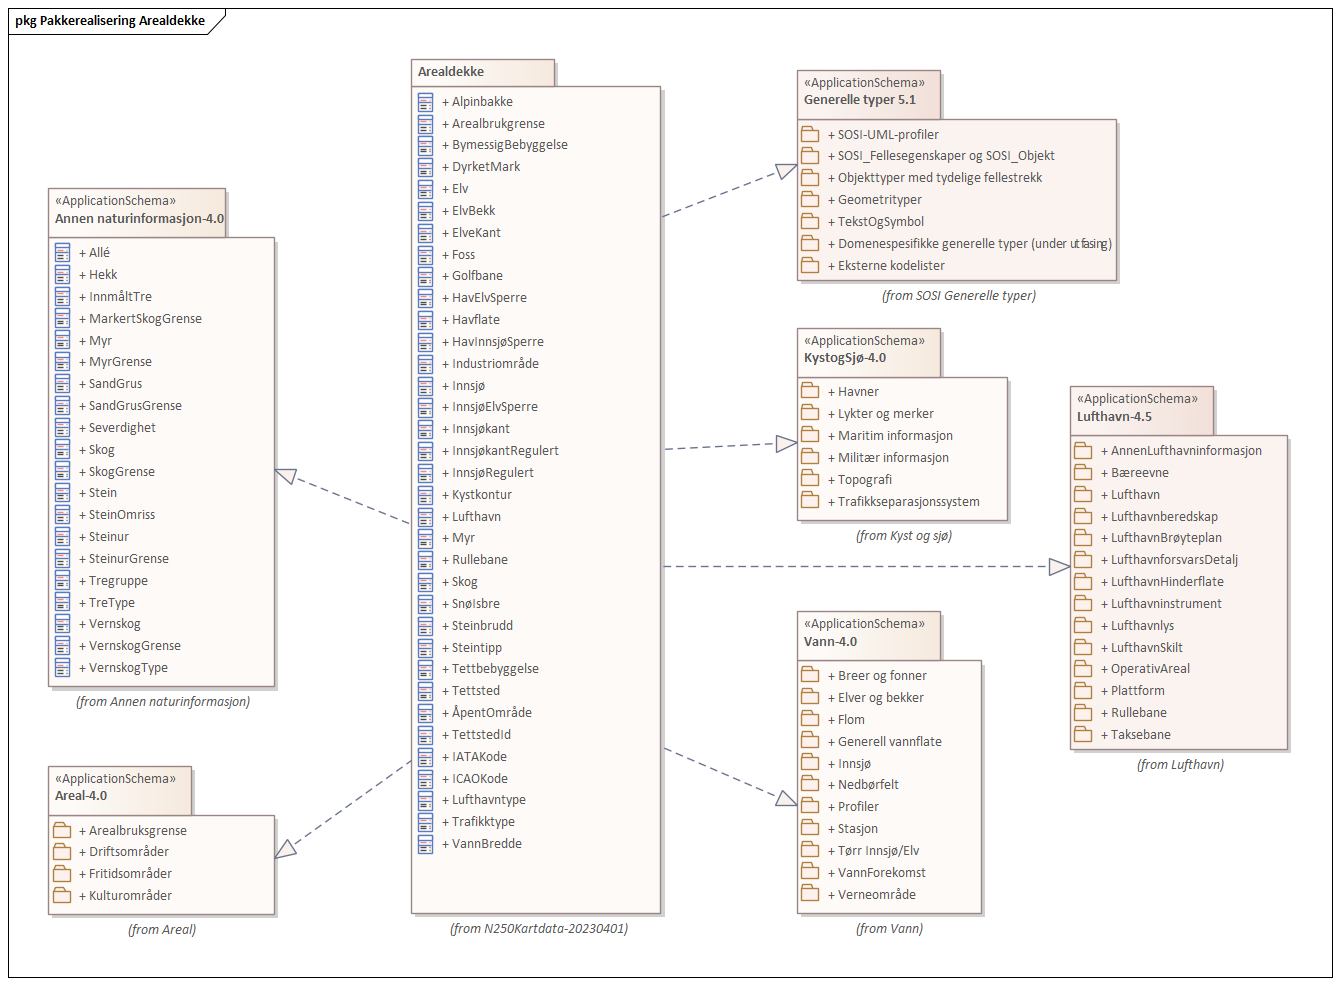Click the InnsjøkantRegulert entry
The image size is (1340, 985).
500,451
